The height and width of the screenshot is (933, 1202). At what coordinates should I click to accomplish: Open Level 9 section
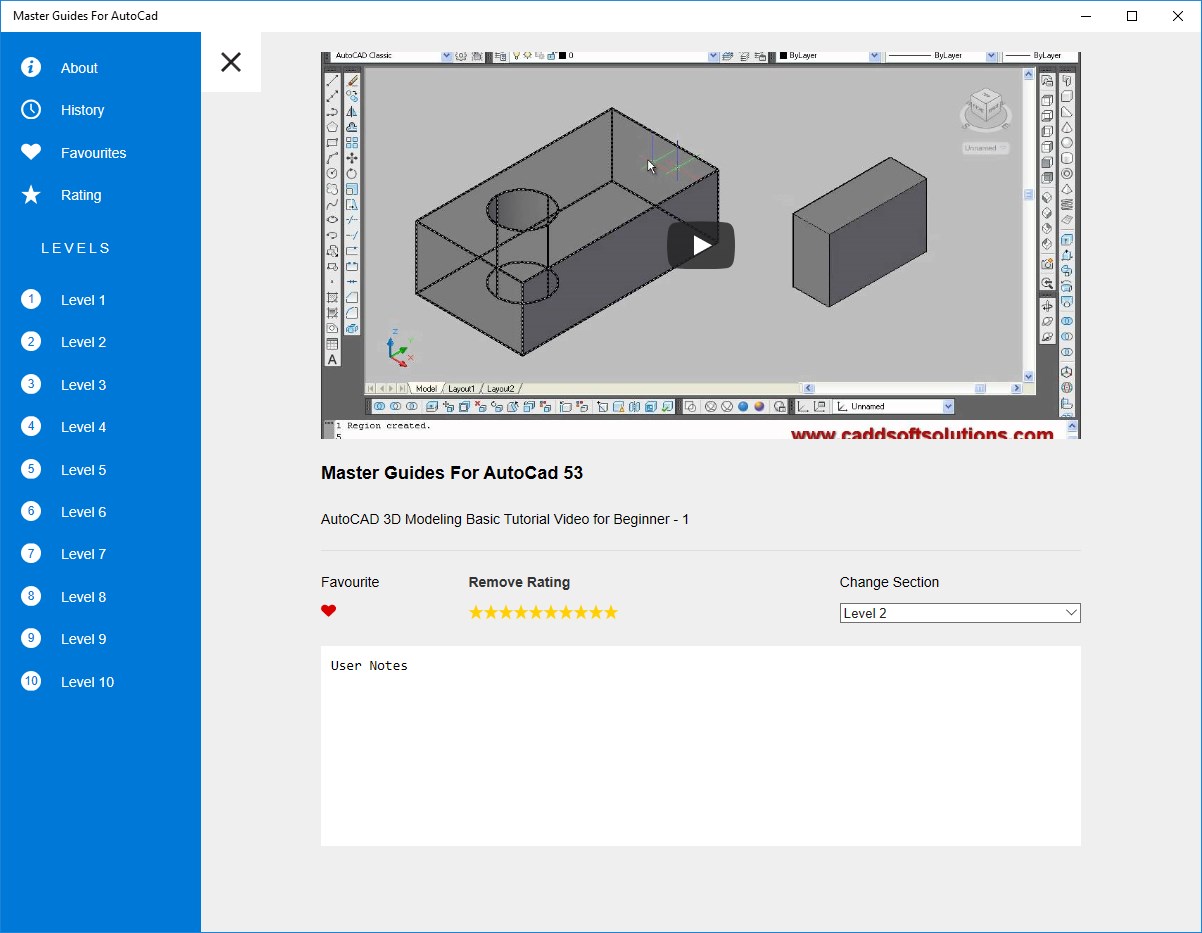83,639
